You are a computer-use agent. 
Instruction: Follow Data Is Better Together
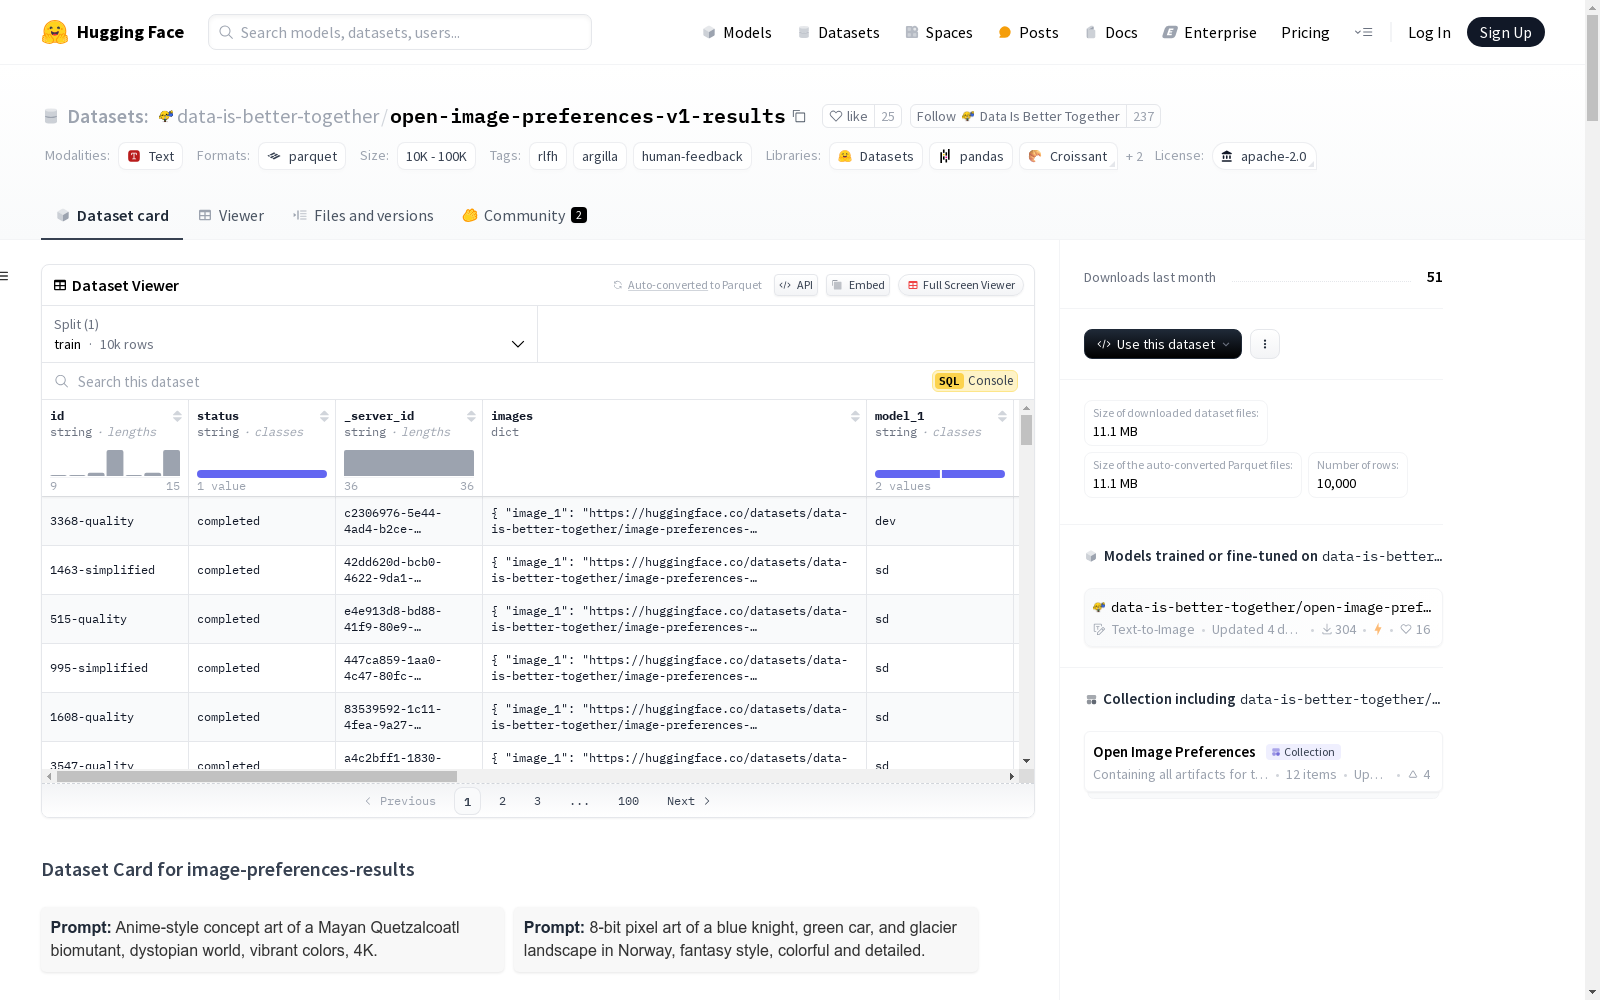1018,116
